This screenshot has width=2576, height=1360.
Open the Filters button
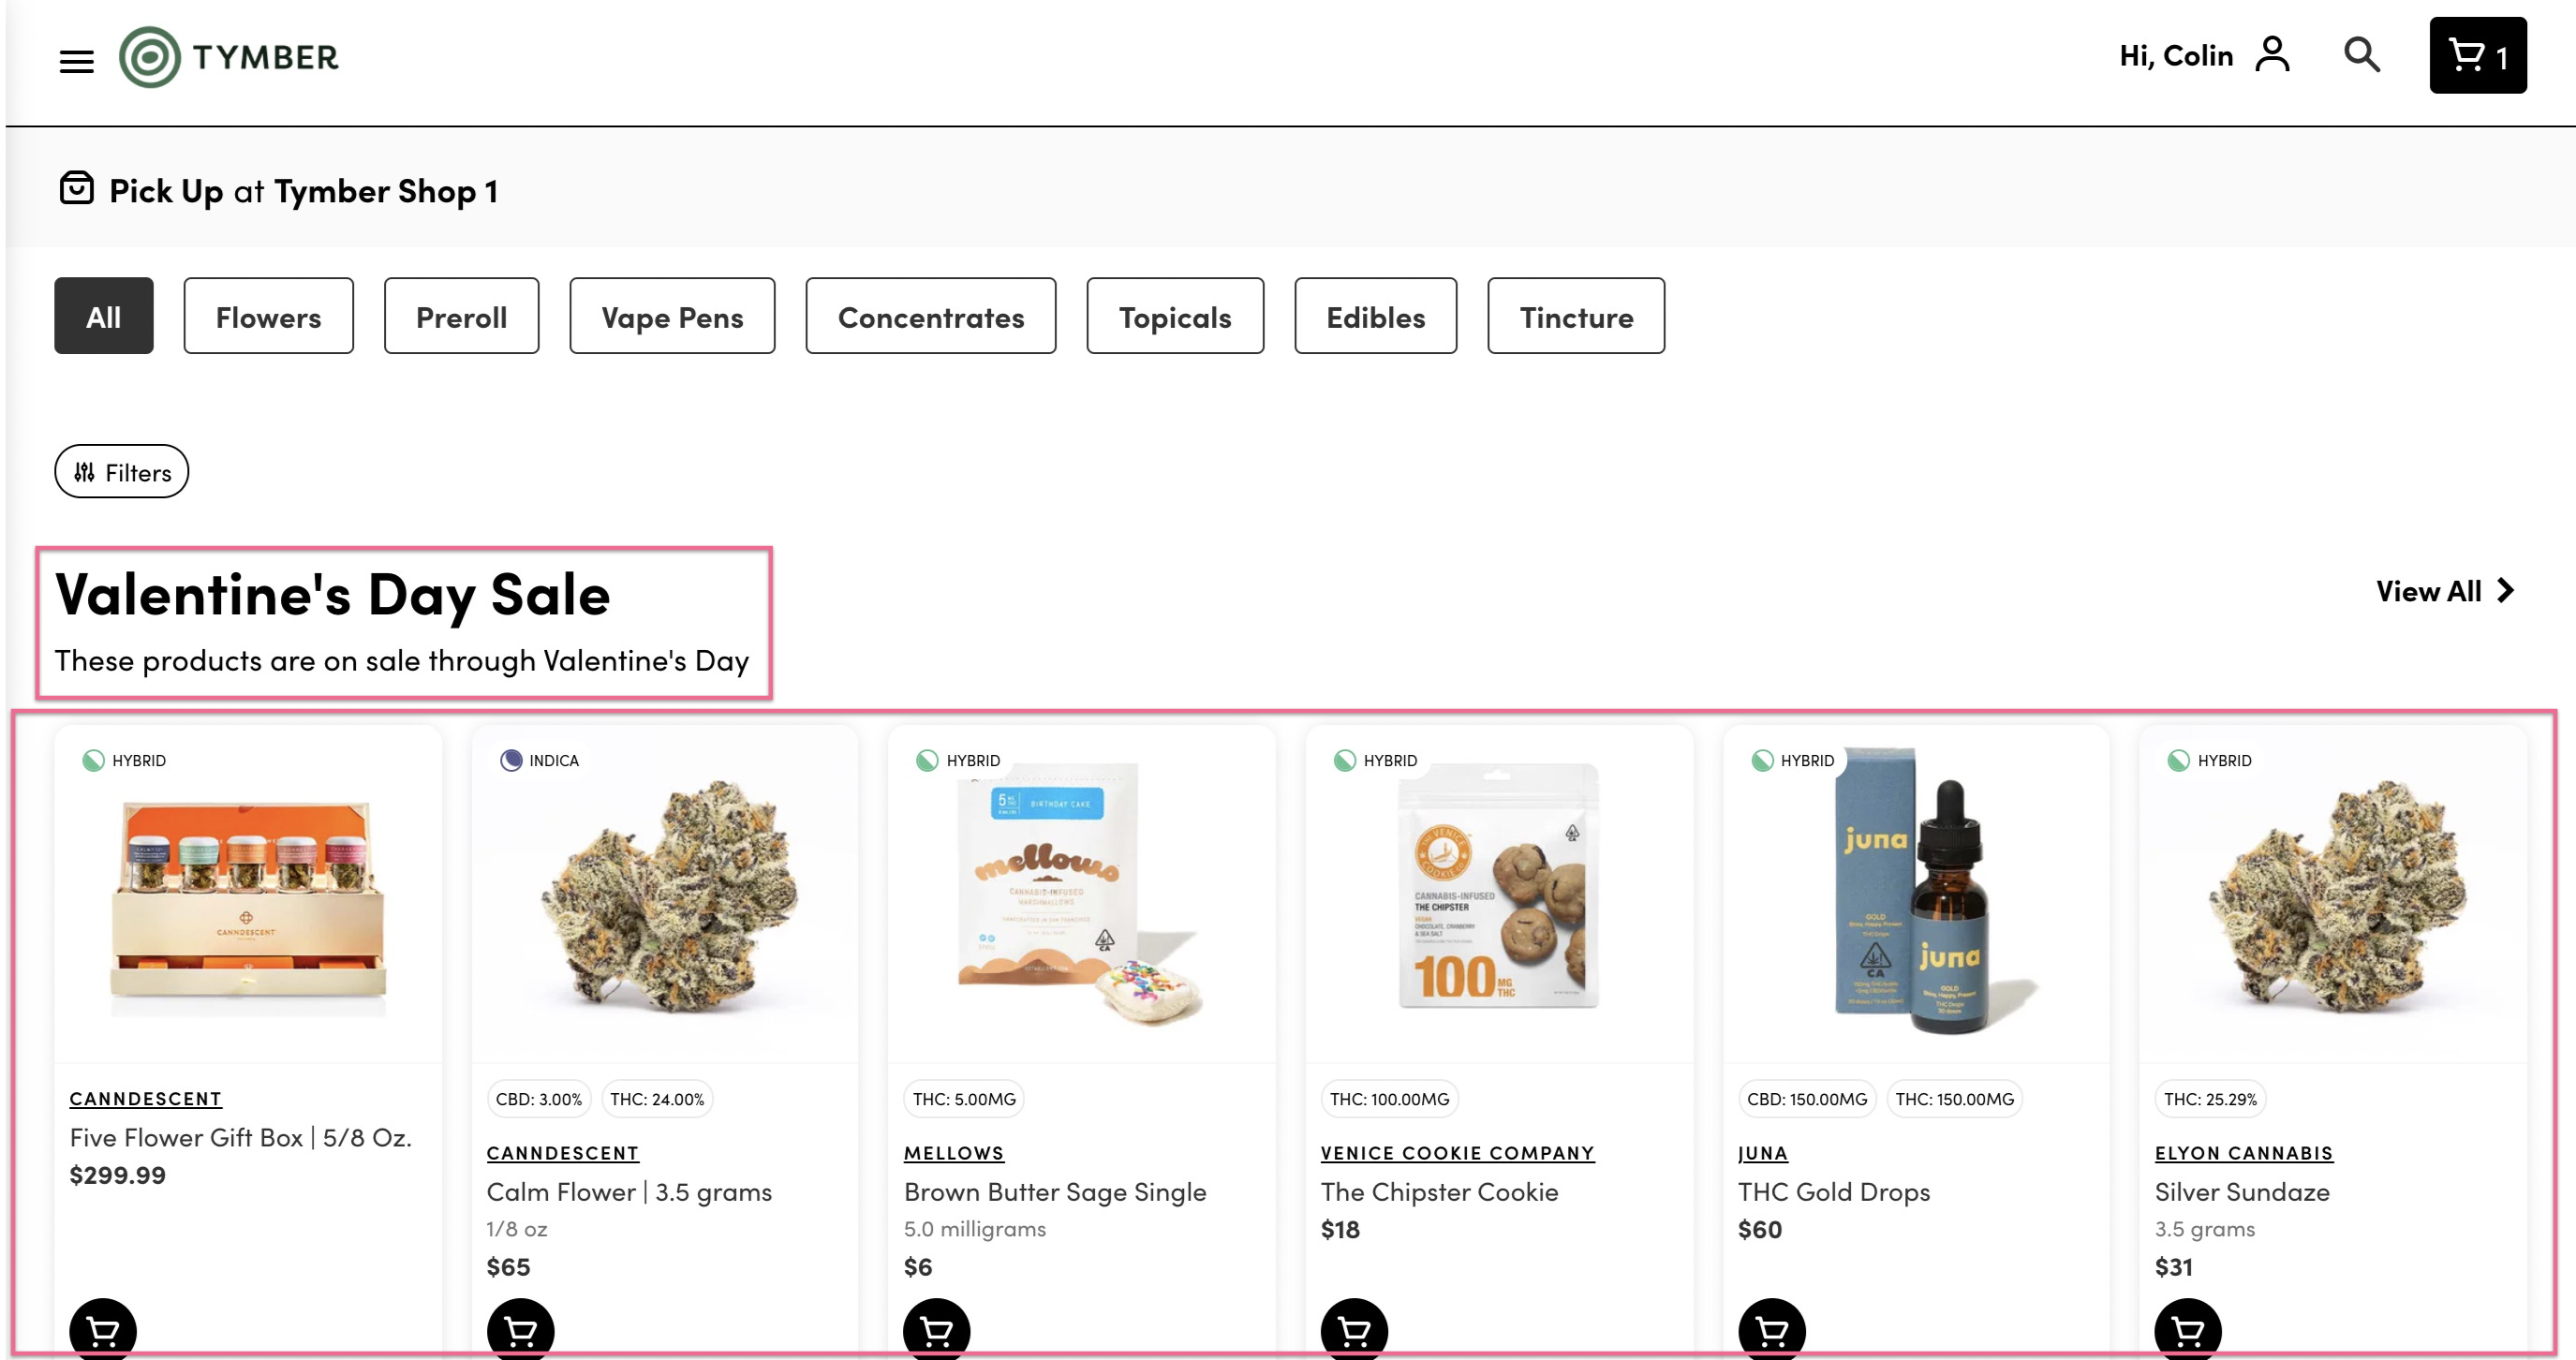(121, 472)
